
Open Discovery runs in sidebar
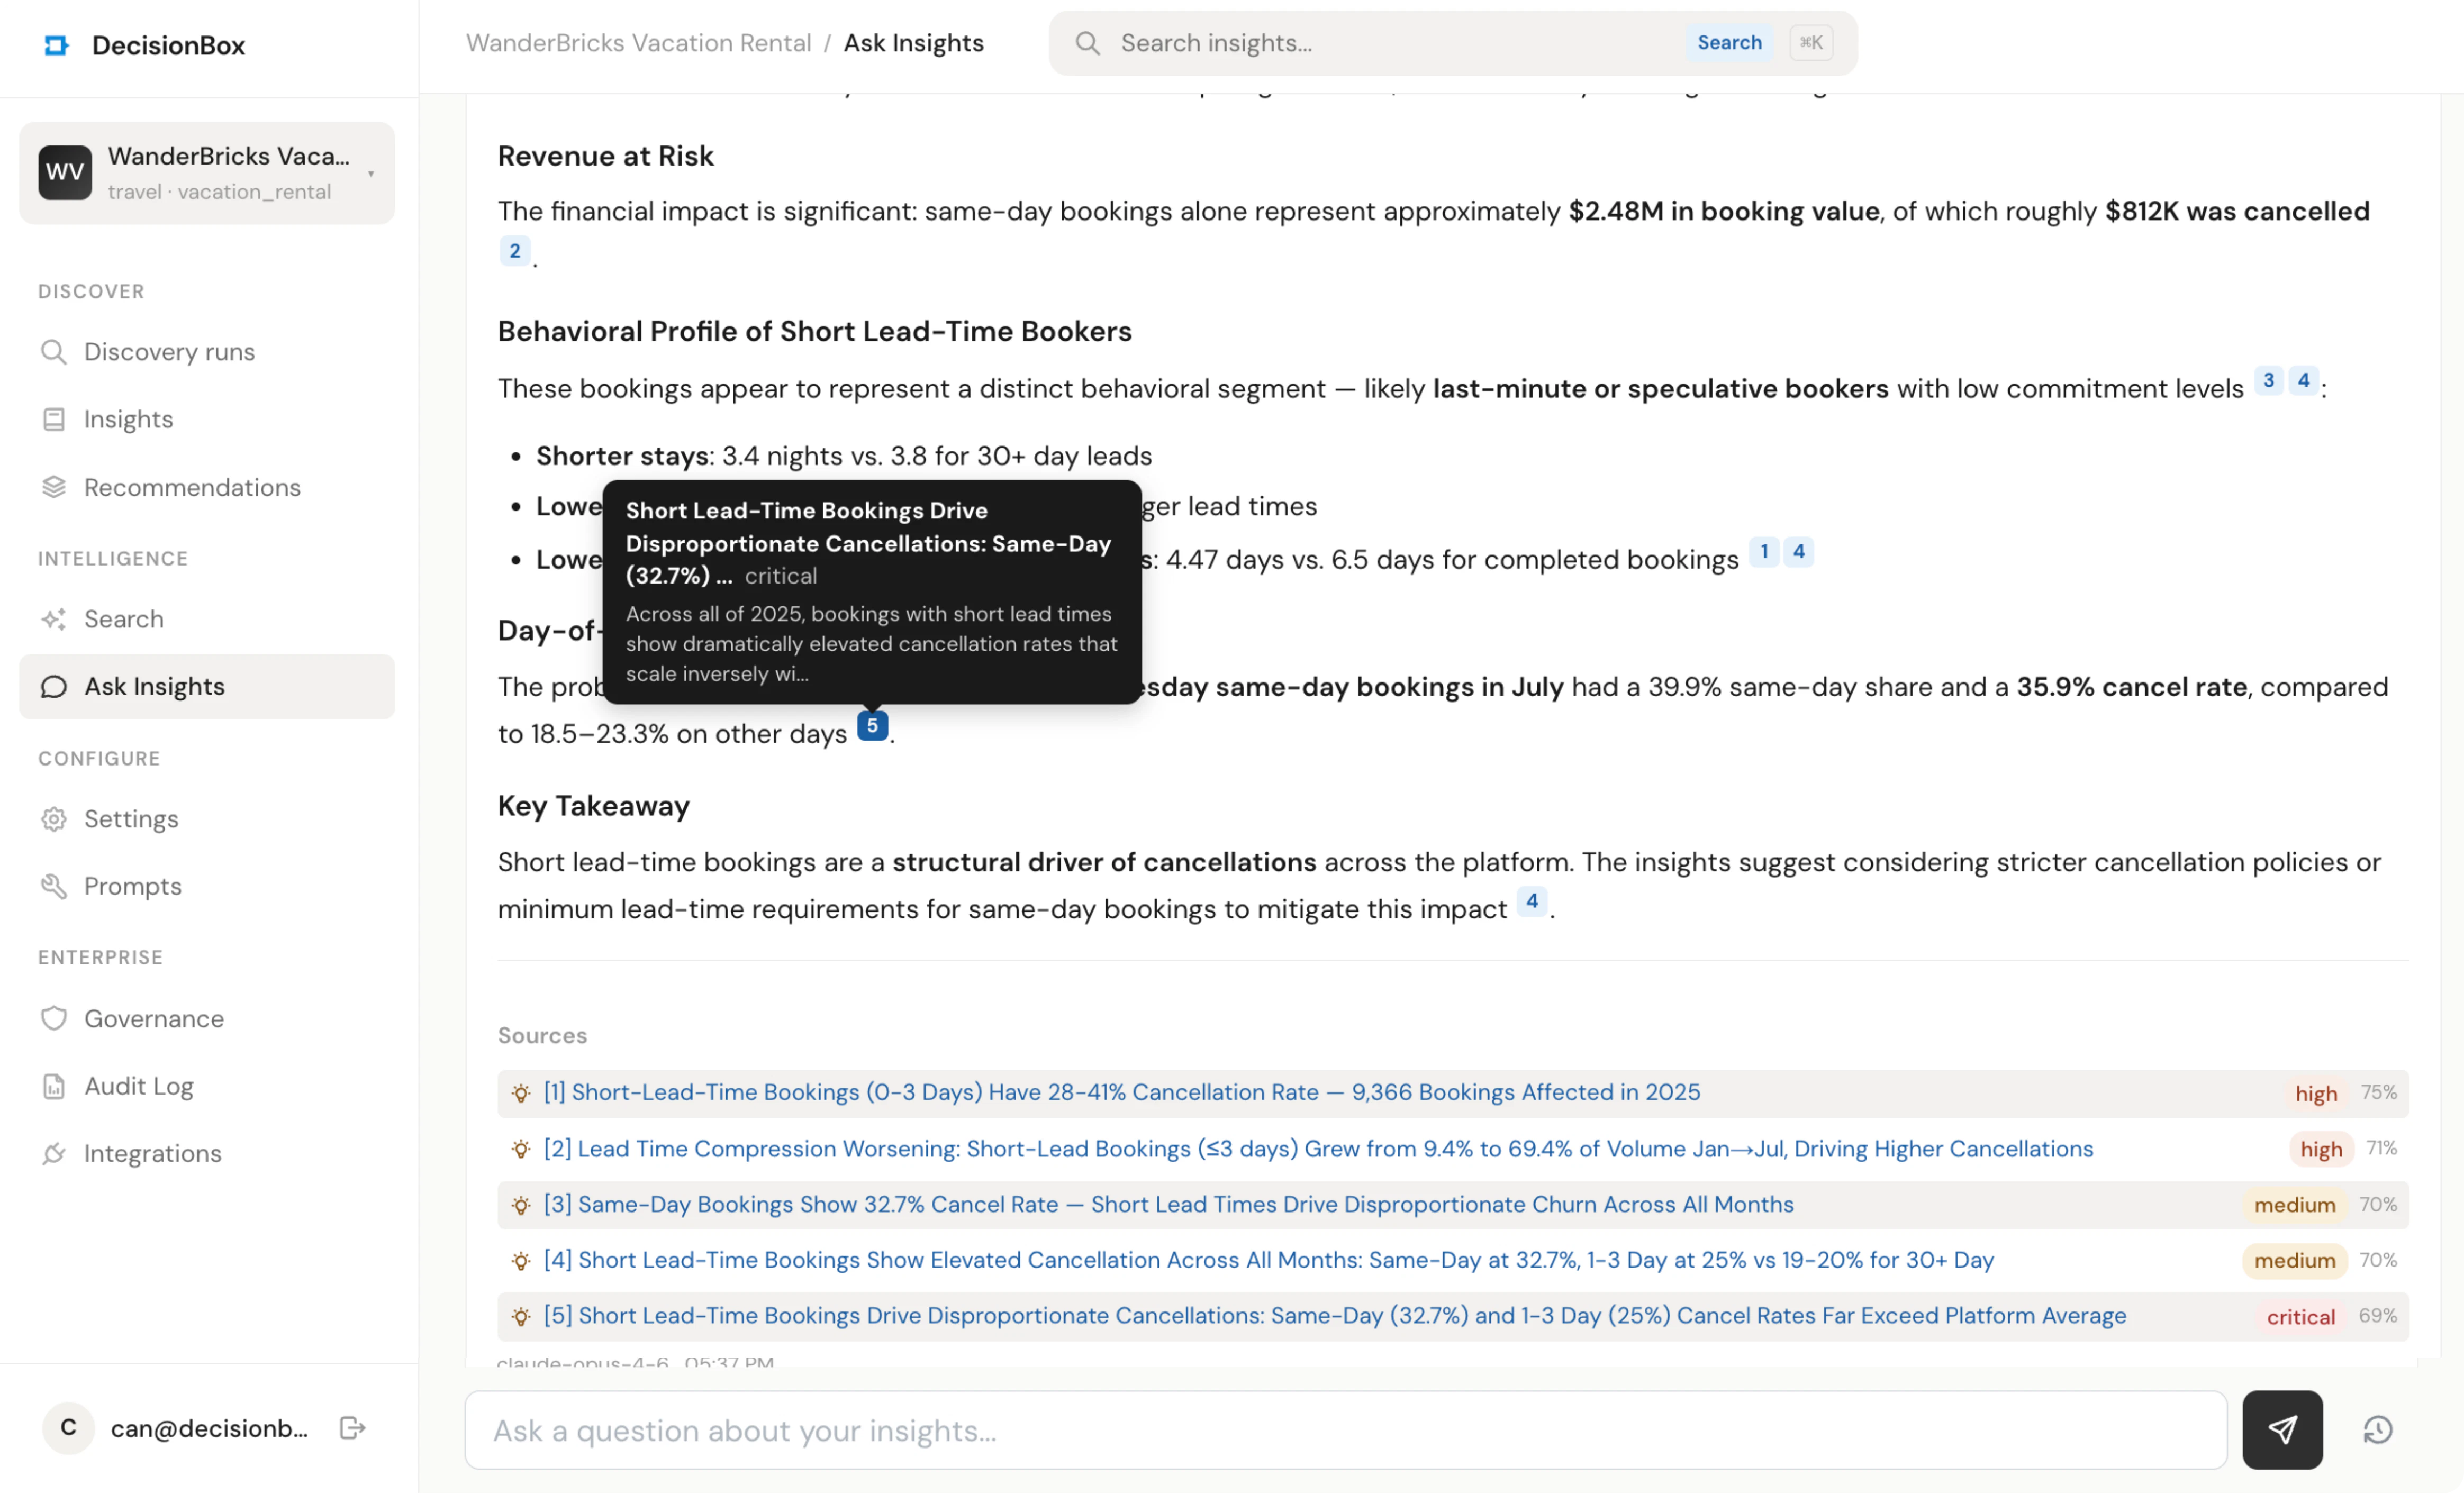point(169,352)
